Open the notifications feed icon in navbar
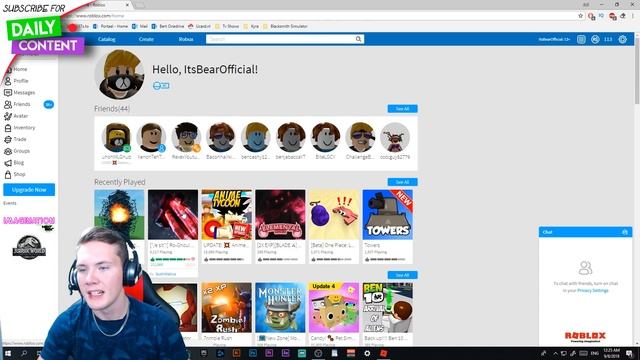Screen dimensions: 640x360 581,39
